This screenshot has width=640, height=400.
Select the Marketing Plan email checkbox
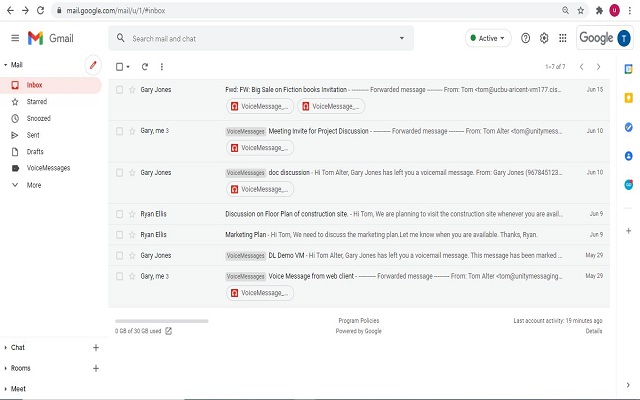pyautogui.click(x=119, y=235)
